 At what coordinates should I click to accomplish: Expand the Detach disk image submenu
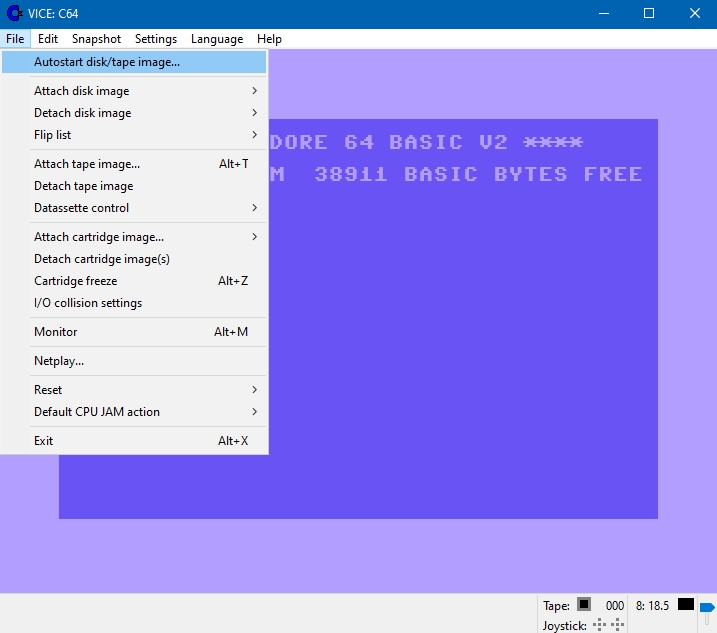134,113
